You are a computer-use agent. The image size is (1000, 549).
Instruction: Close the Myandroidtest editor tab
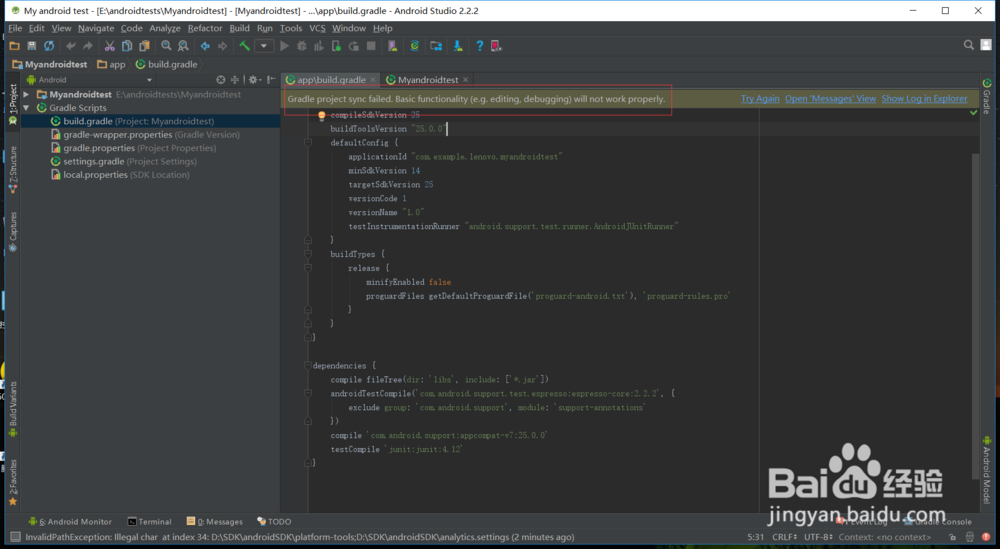(x=466, y=80)
